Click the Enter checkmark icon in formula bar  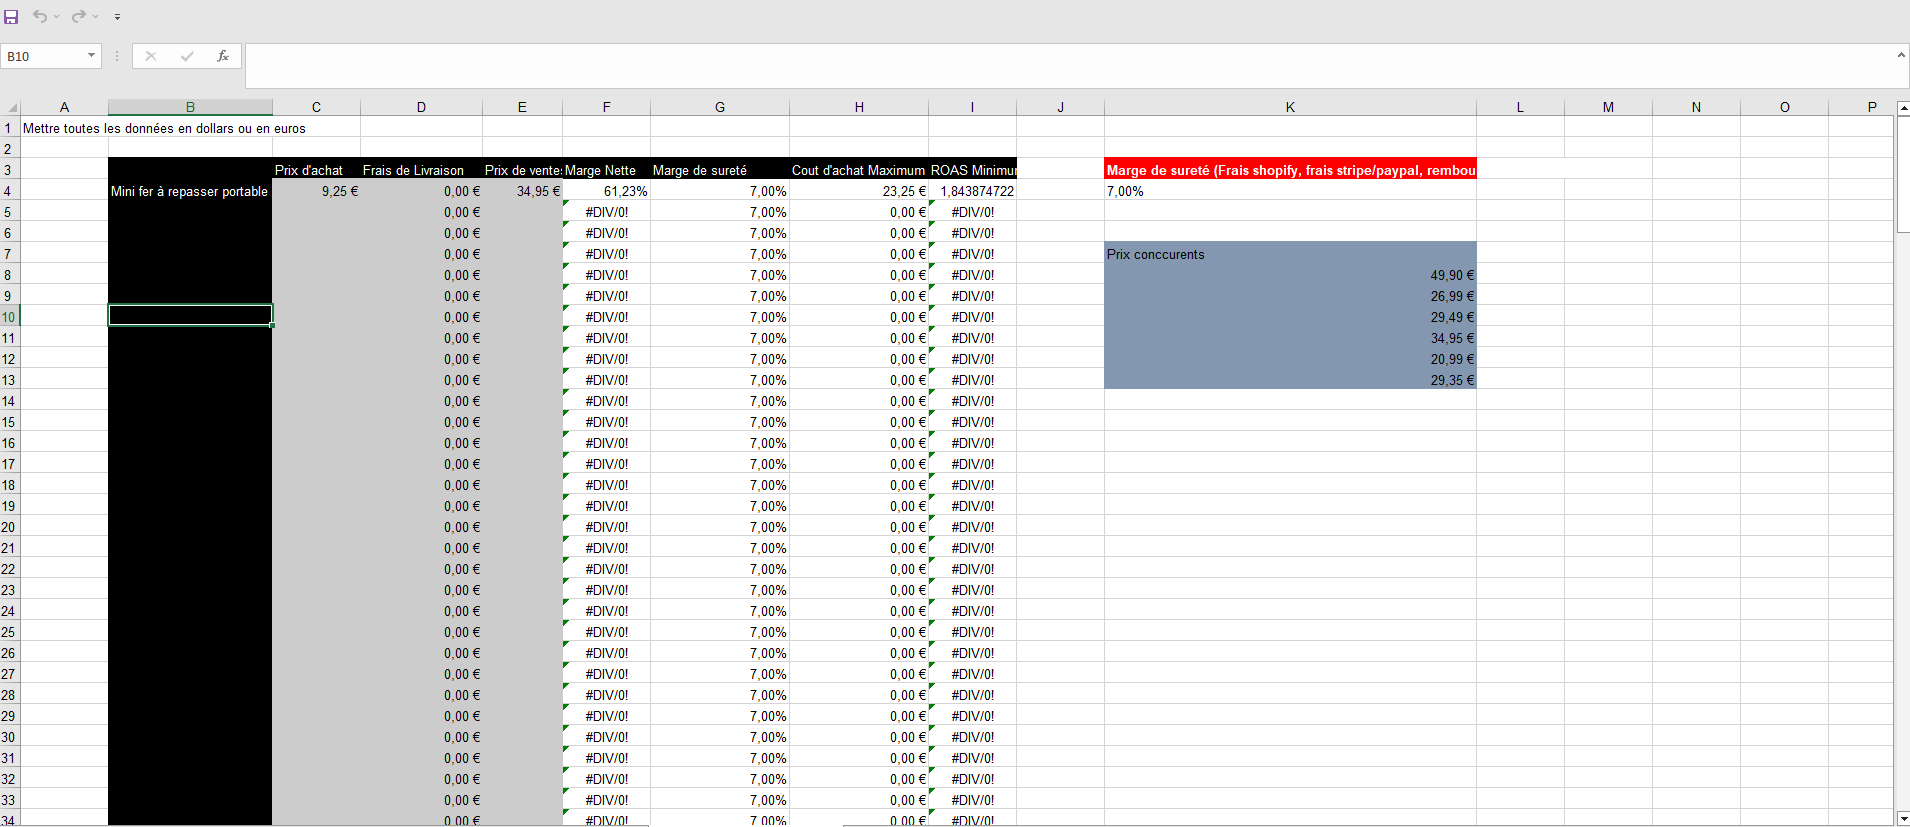click(x=187, y=56)
